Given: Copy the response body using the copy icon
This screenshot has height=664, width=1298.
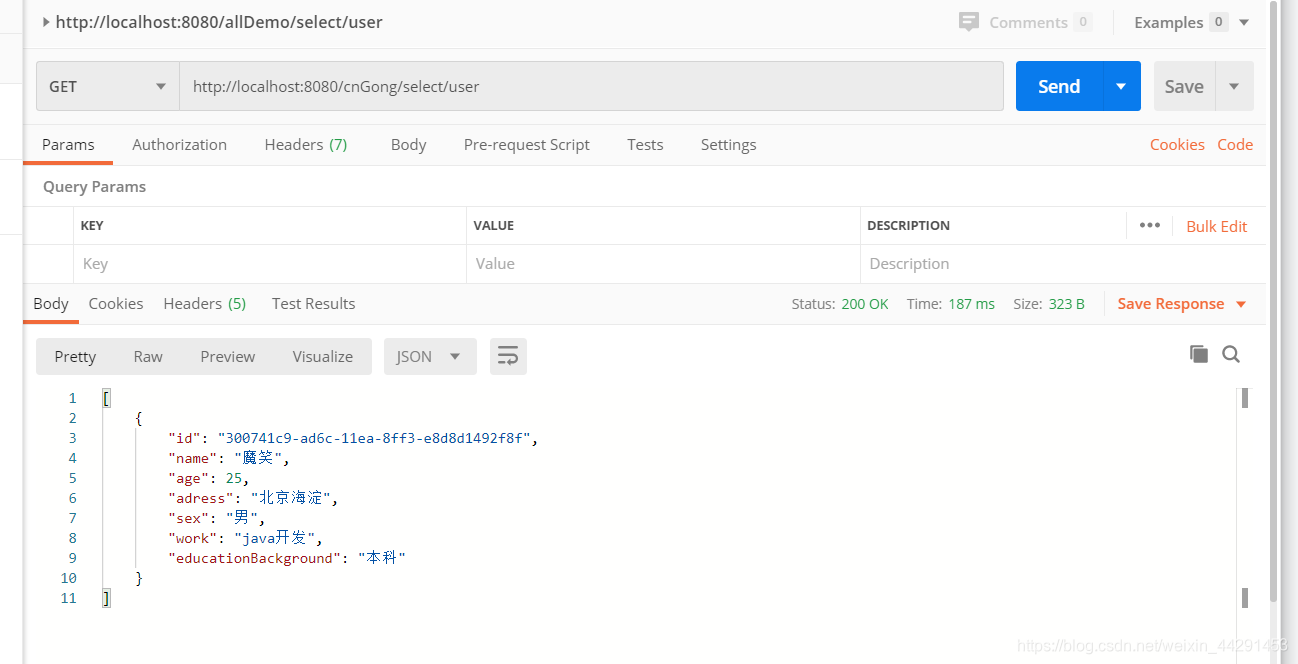Looking at the screenshot, I should point(1199,354).
